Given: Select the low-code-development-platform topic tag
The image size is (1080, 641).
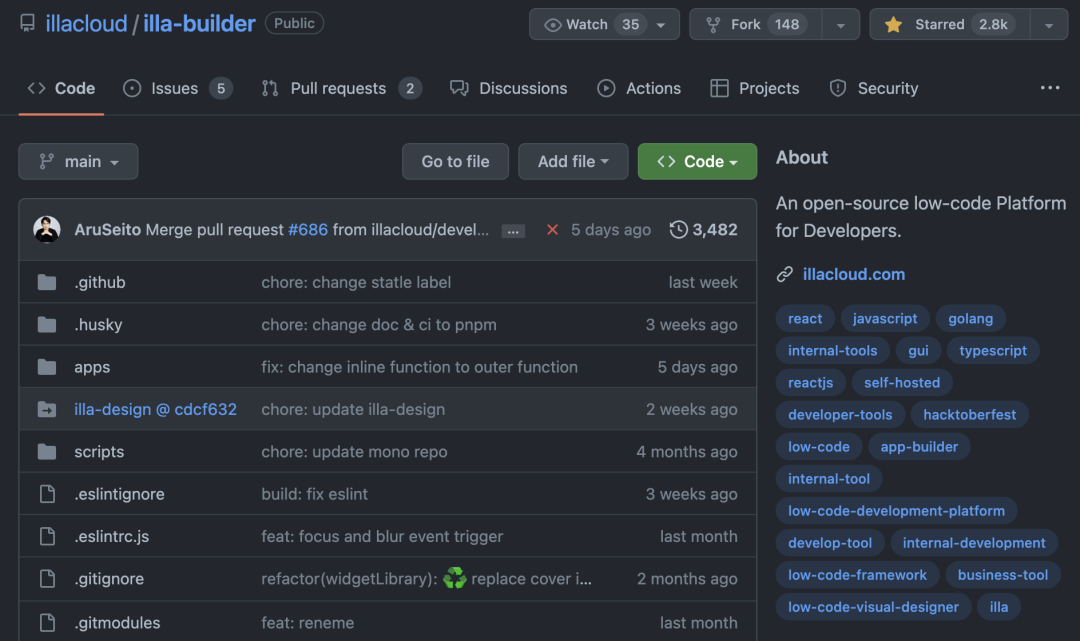Looking at the screenshot, I should tap(897, 511).
